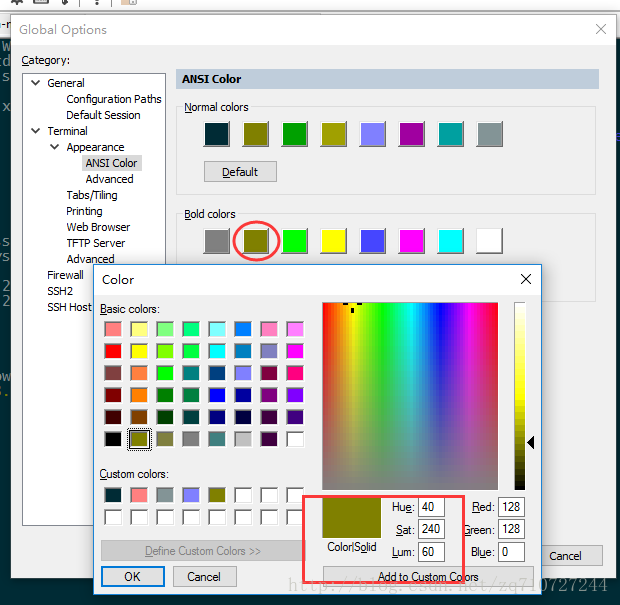620x605 pixels.
Task: Select pure red basic color
Action: tap(113, 351)
